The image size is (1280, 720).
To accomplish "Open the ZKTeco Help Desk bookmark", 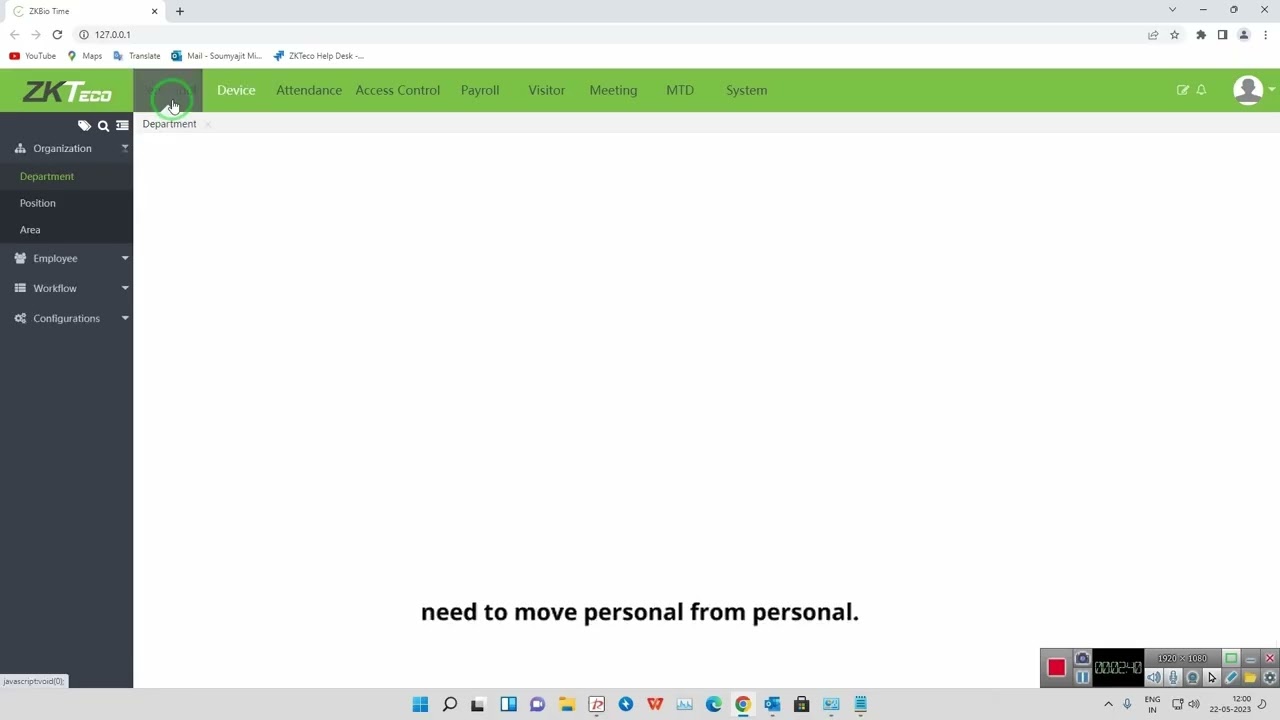I will (x=318, y=56).
